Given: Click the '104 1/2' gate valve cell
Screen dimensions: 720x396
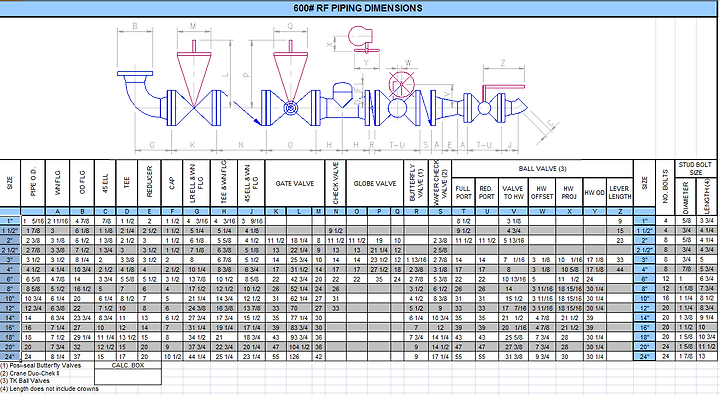Looking at the screenshot, I should (299, 347).
